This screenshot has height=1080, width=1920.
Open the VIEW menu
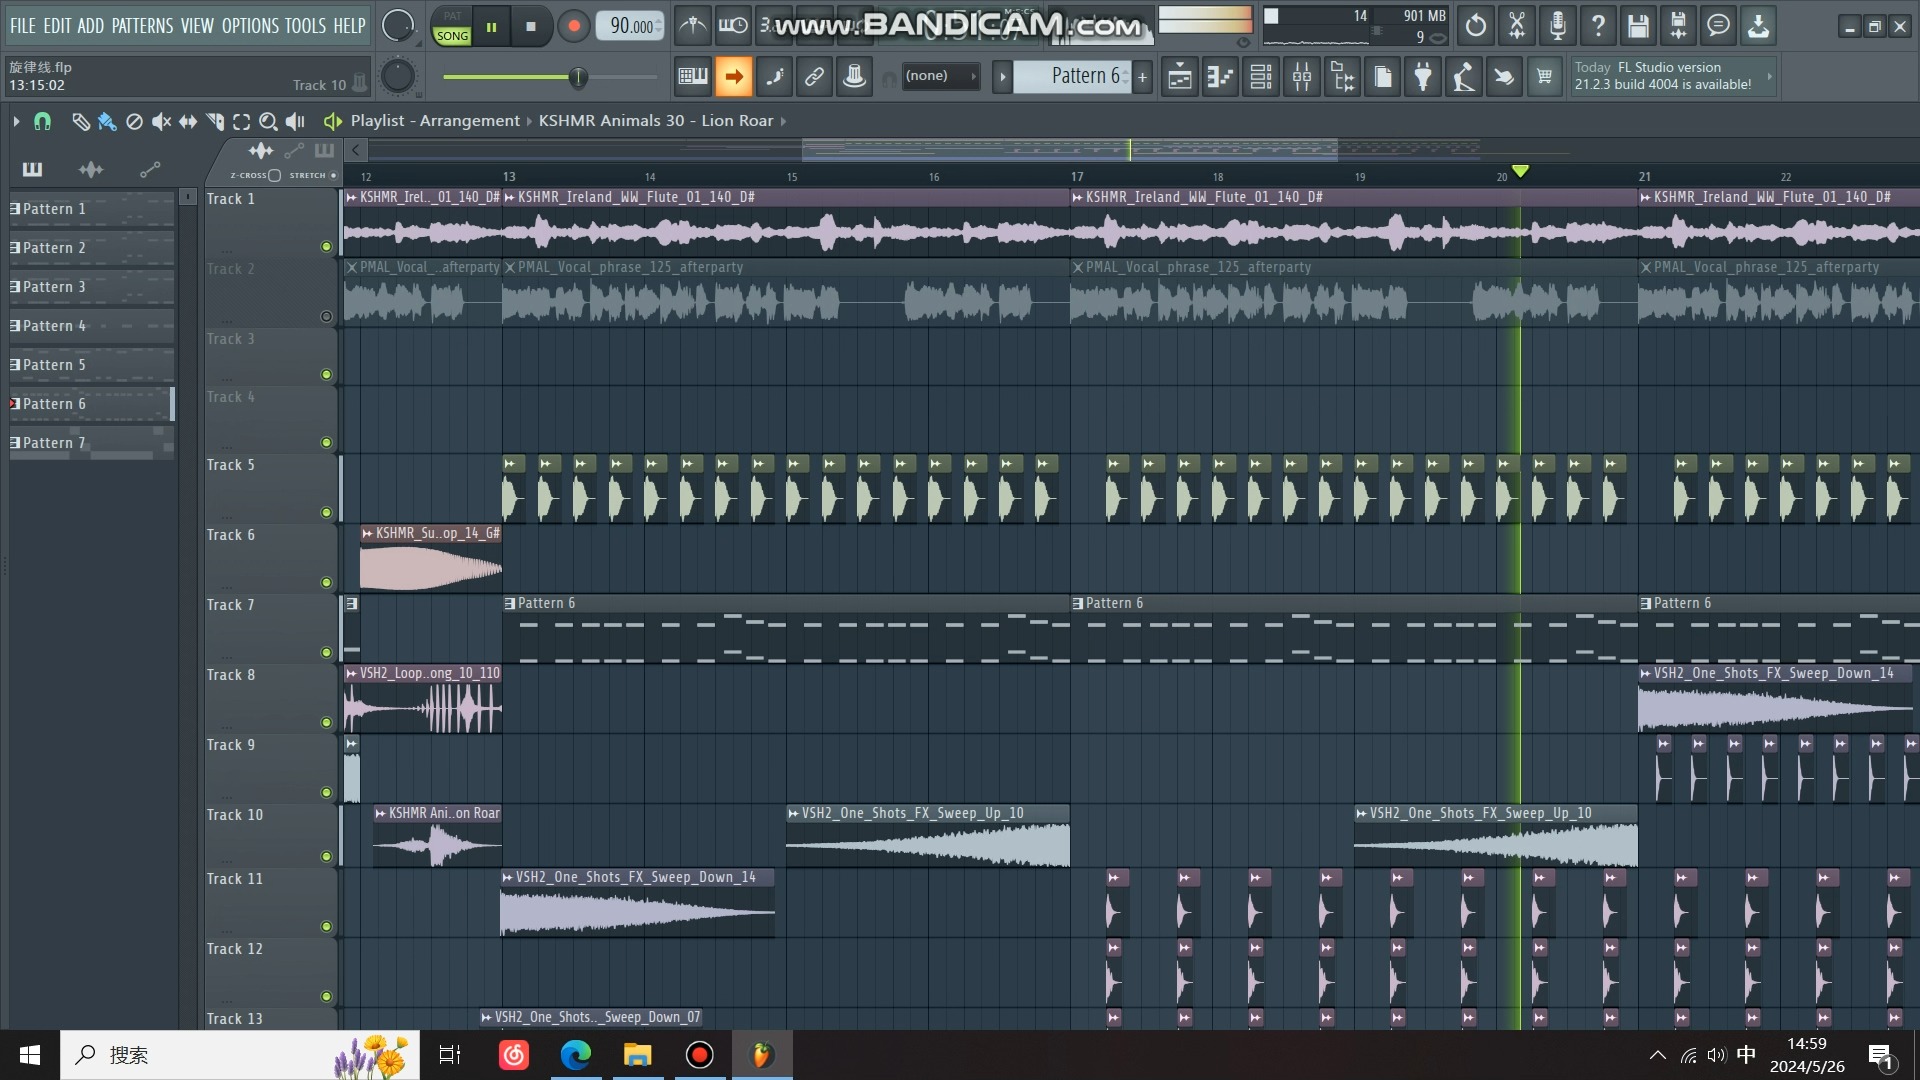197,26
